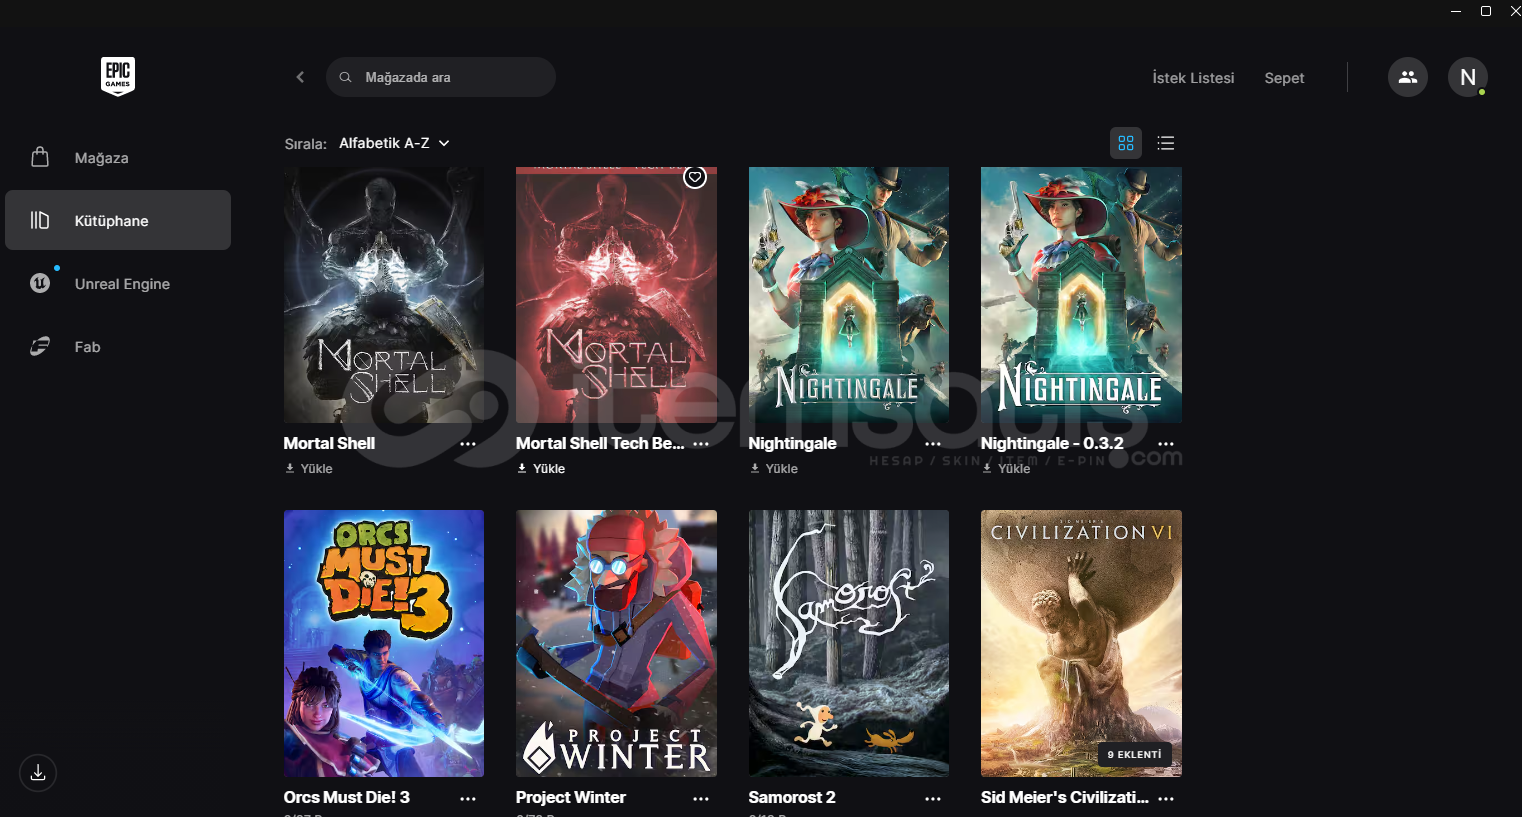This screenshot has width=1522, height=817.
Task: Minimize the Epic Games Launcher window
Action: 1456,11
